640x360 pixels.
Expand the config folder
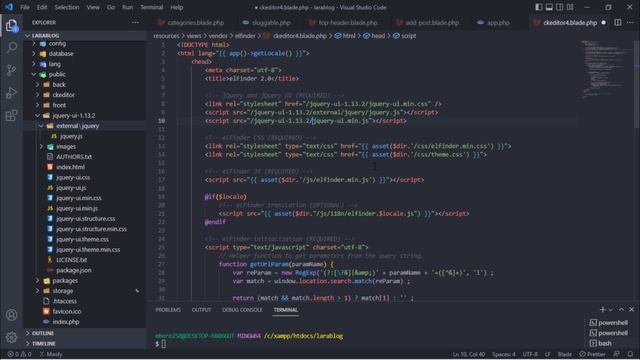point(57,43)
